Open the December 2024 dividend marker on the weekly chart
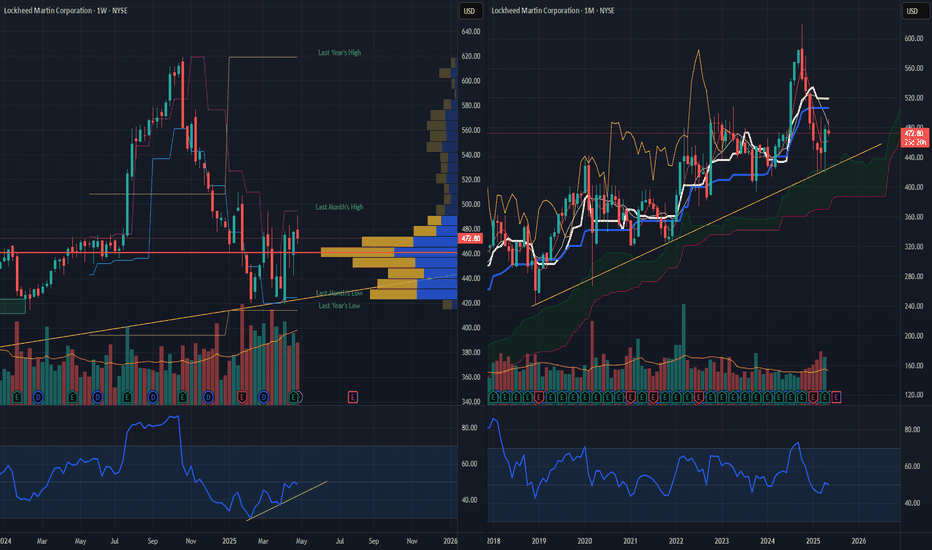Screen dimensions: 932x550 (x=208, y=397)
